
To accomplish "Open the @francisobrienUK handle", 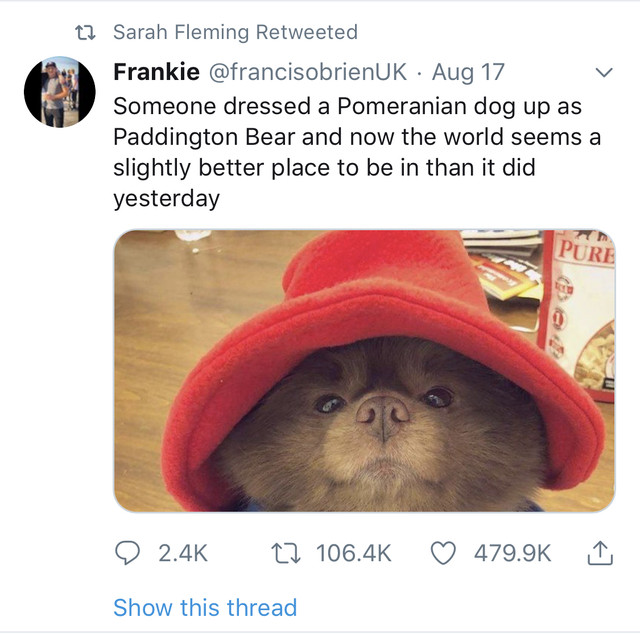I will (x=307, y=72).
